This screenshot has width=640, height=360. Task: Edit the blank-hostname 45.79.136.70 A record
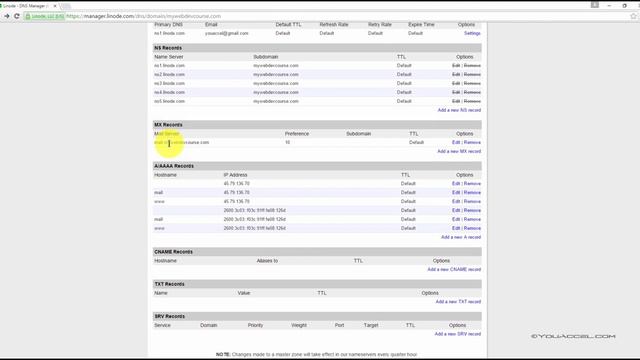pyautogui.click(x=456, y=184)
